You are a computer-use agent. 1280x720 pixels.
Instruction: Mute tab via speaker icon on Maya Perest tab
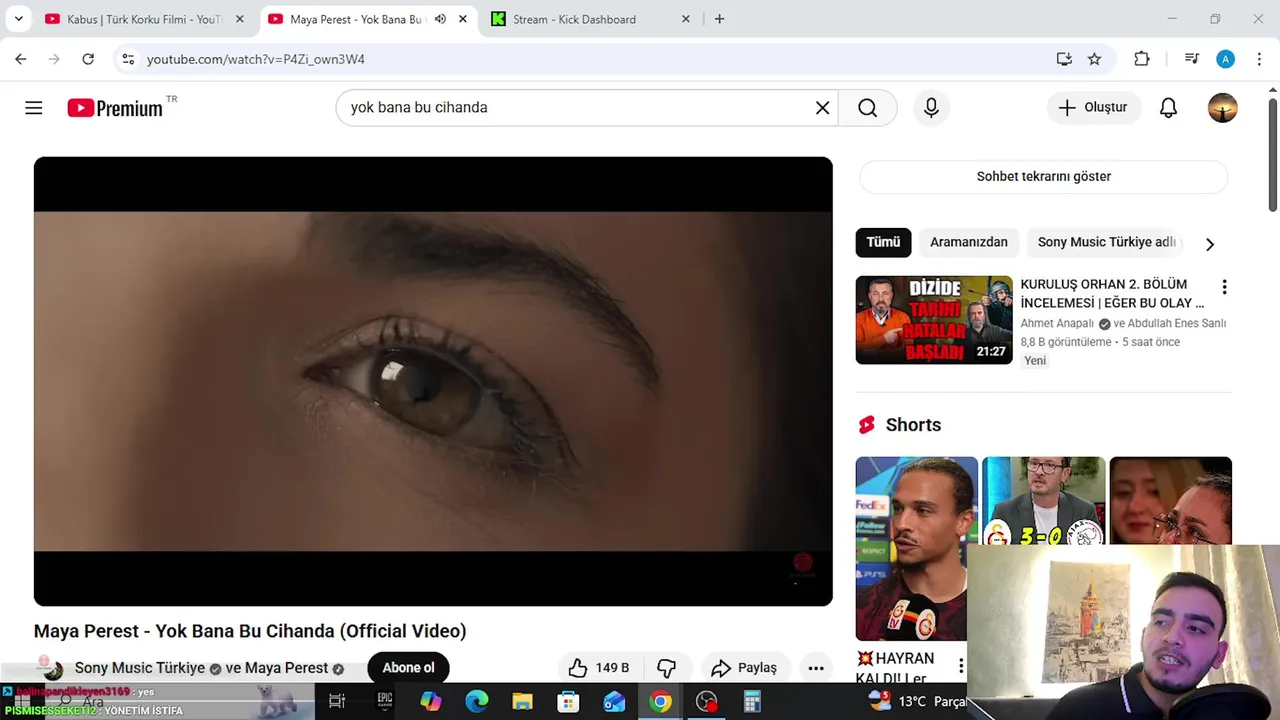(x=440, y=19)
